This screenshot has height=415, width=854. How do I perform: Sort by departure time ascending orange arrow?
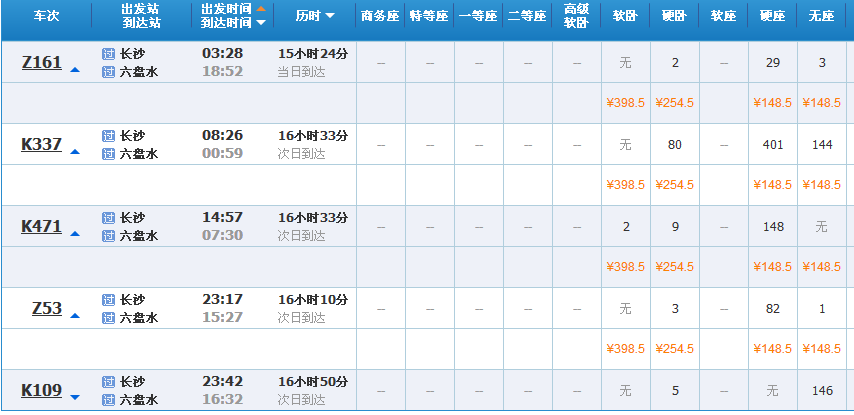[x=261, y=9]
